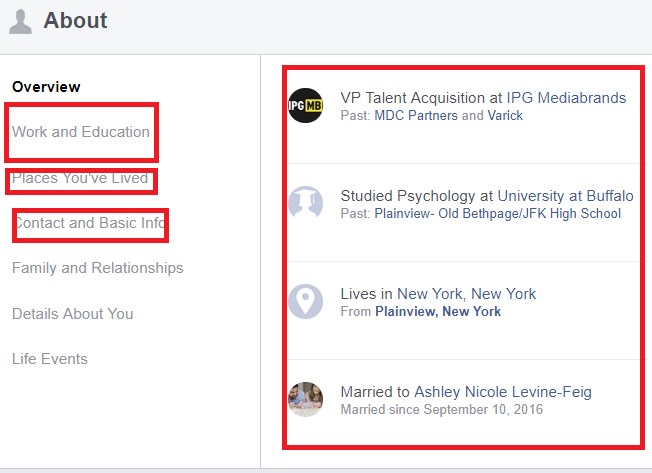The height and width of the screenshot is (473, 652).
Task: Click the marriage photo thumbnail
Action: [305, 399]
